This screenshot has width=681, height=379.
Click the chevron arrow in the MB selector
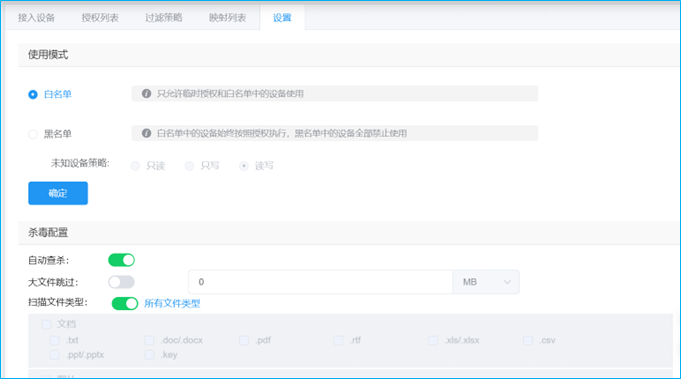pos(507,282)
